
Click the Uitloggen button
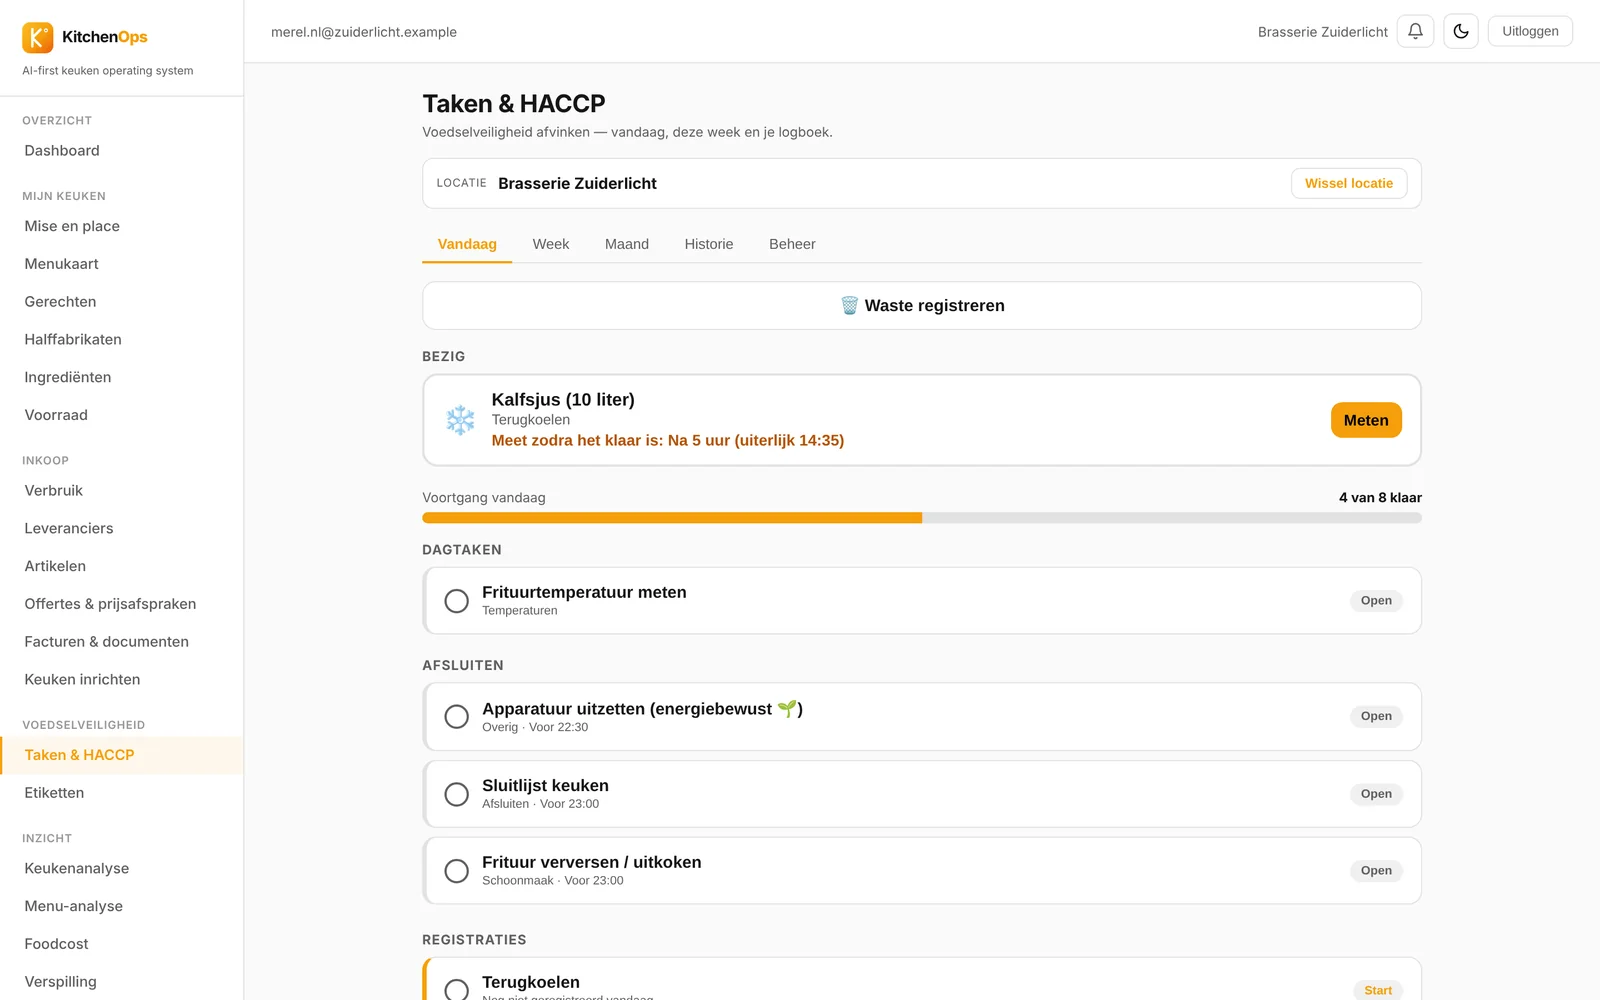coord(1530,31)
